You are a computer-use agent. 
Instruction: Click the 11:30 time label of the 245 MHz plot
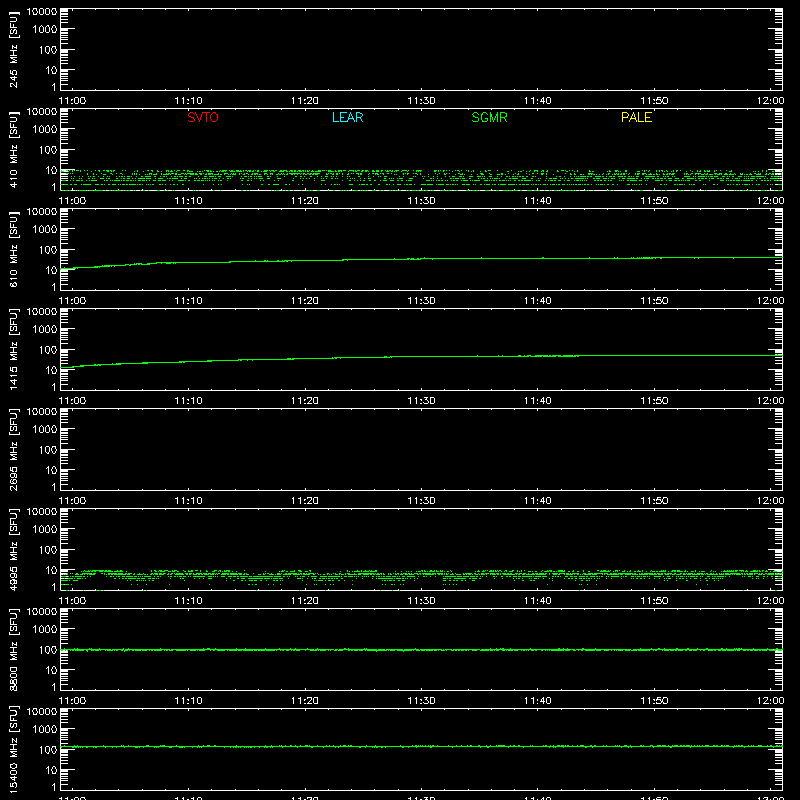click(x=421, y=101)
